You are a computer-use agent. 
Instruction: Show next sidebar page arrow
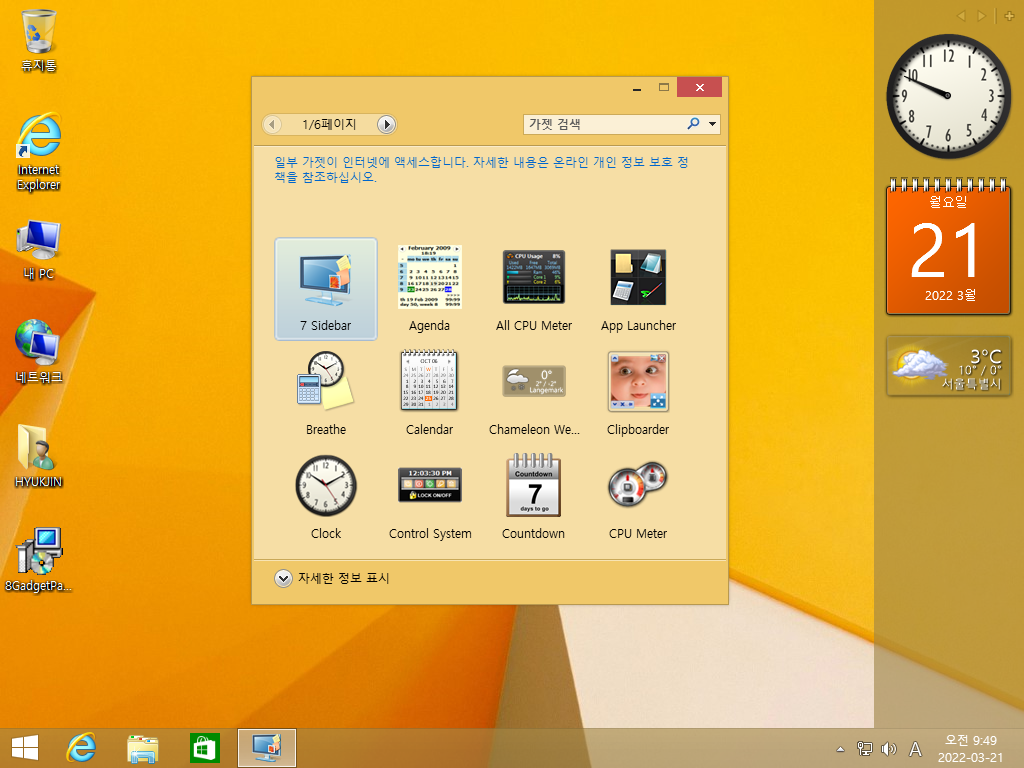[981, 16]
